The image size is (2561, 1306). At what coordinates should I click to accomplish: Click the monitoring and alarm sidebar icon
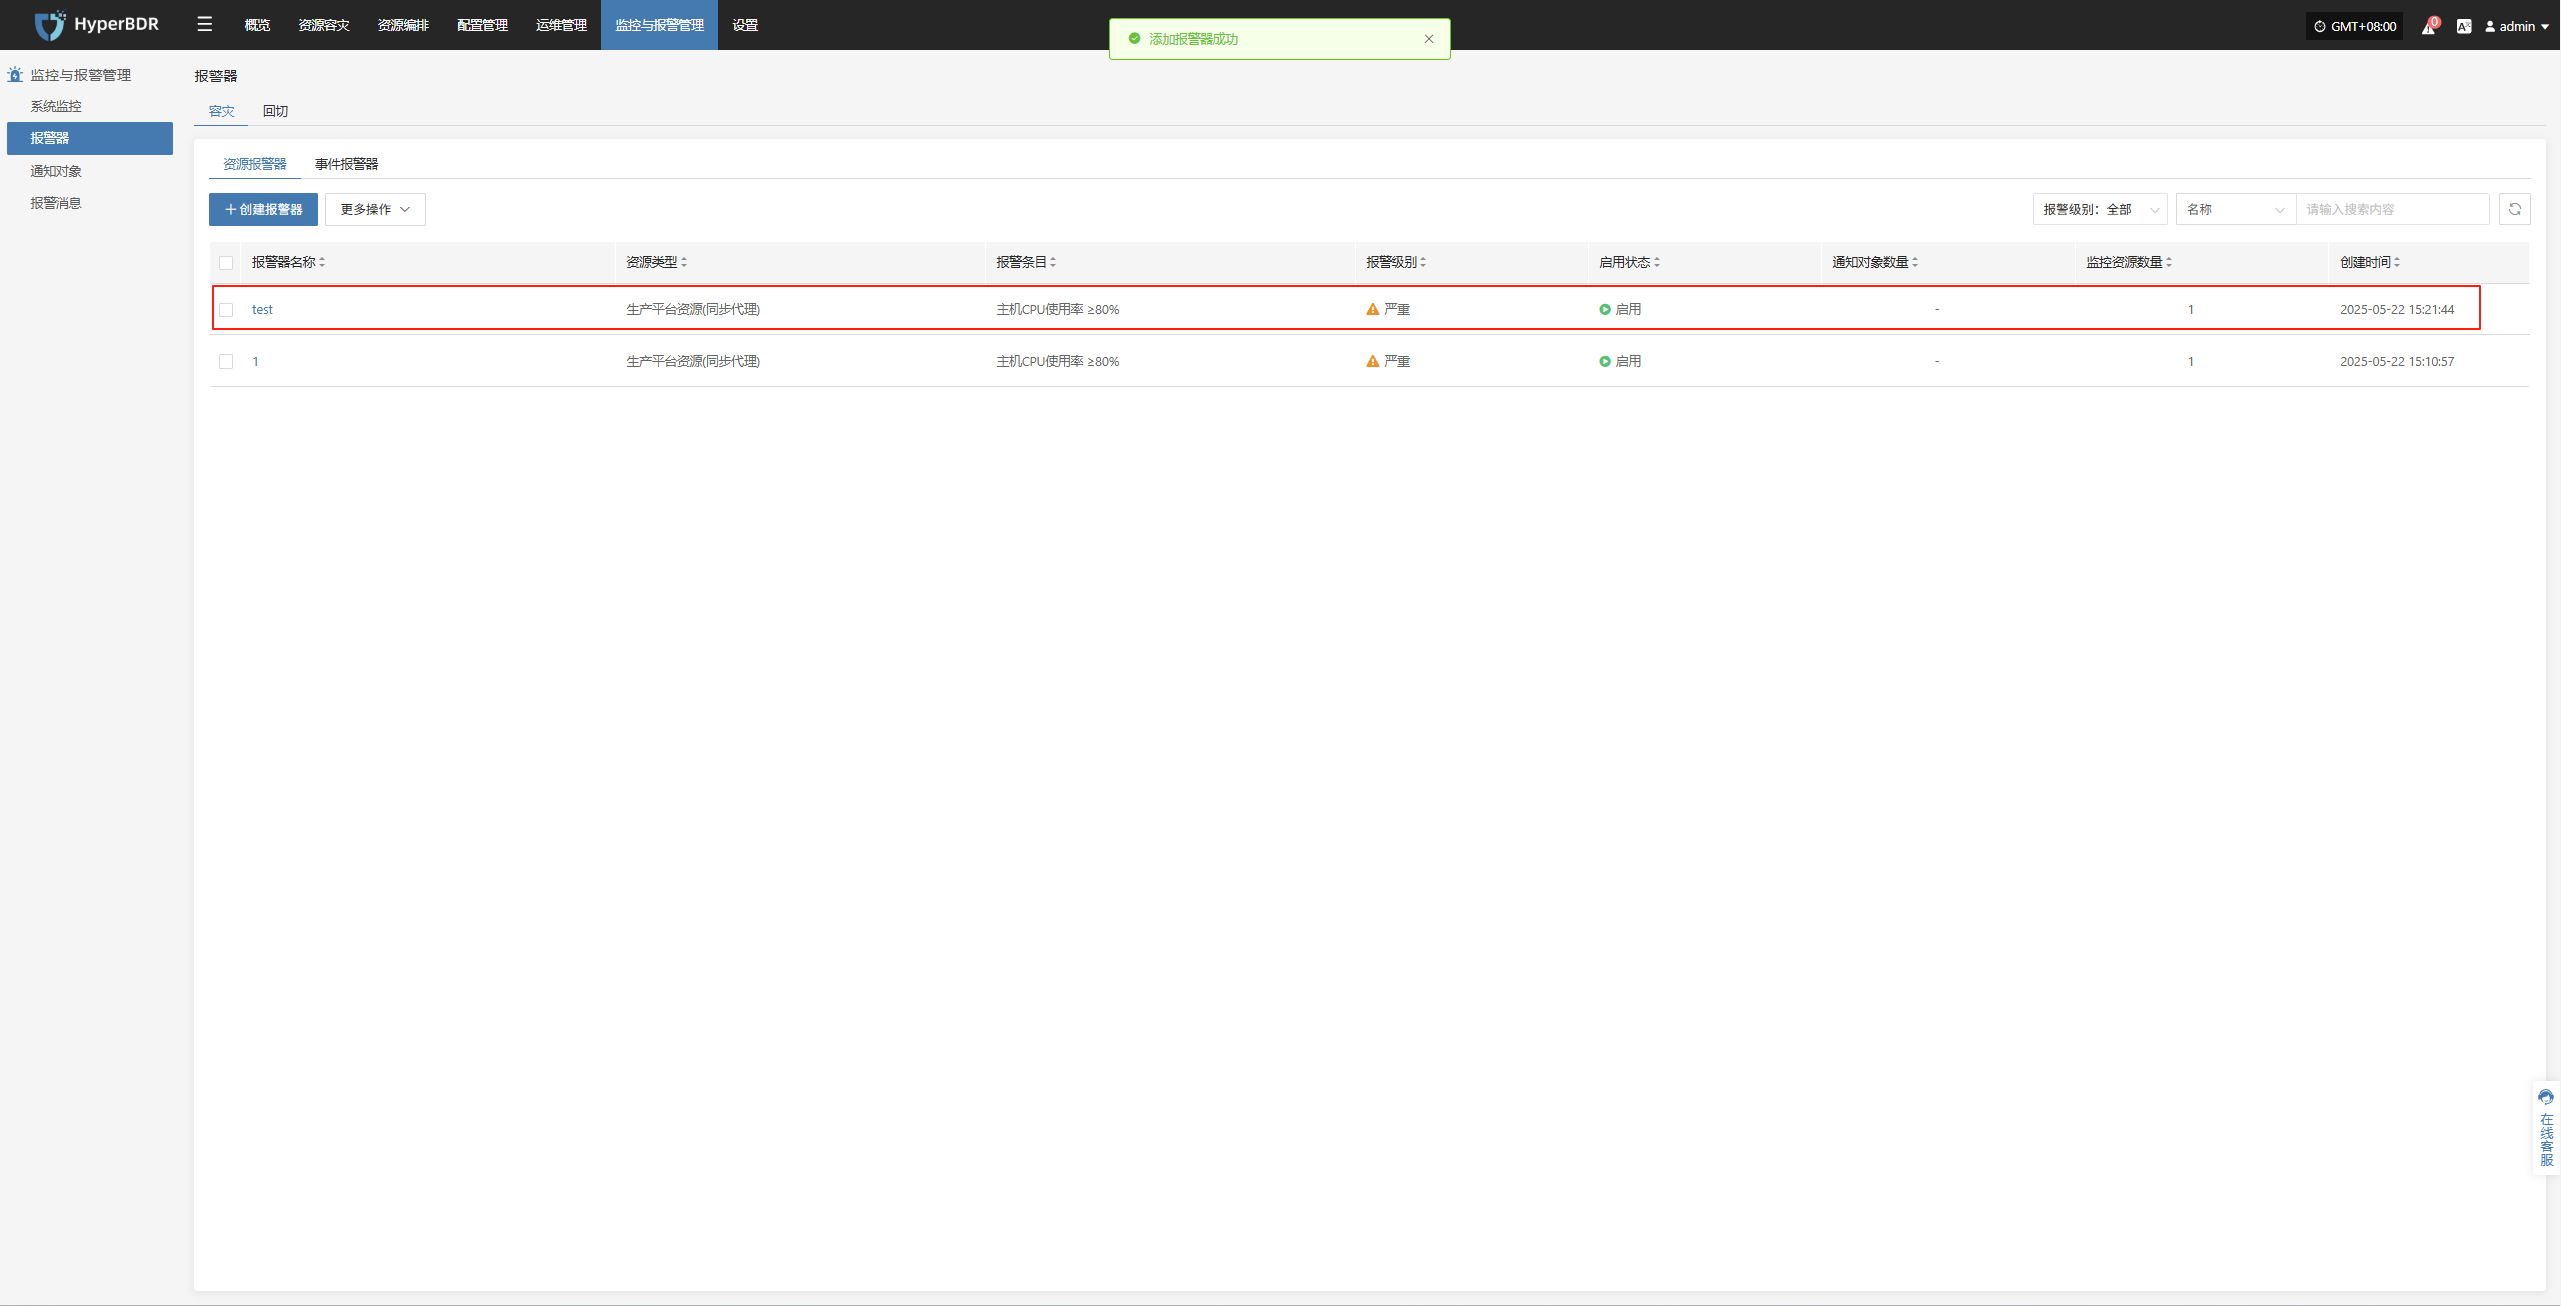click(15, 75)
